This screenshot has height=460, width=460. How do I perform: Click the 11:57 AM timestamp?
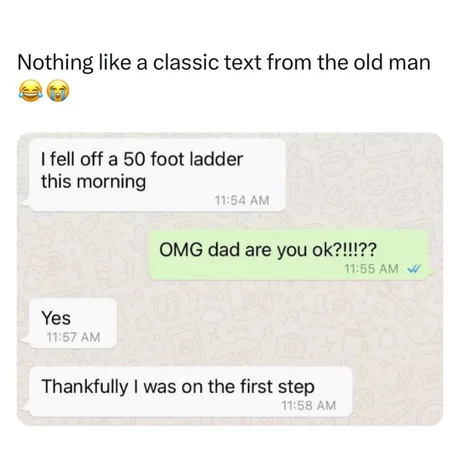73,337
